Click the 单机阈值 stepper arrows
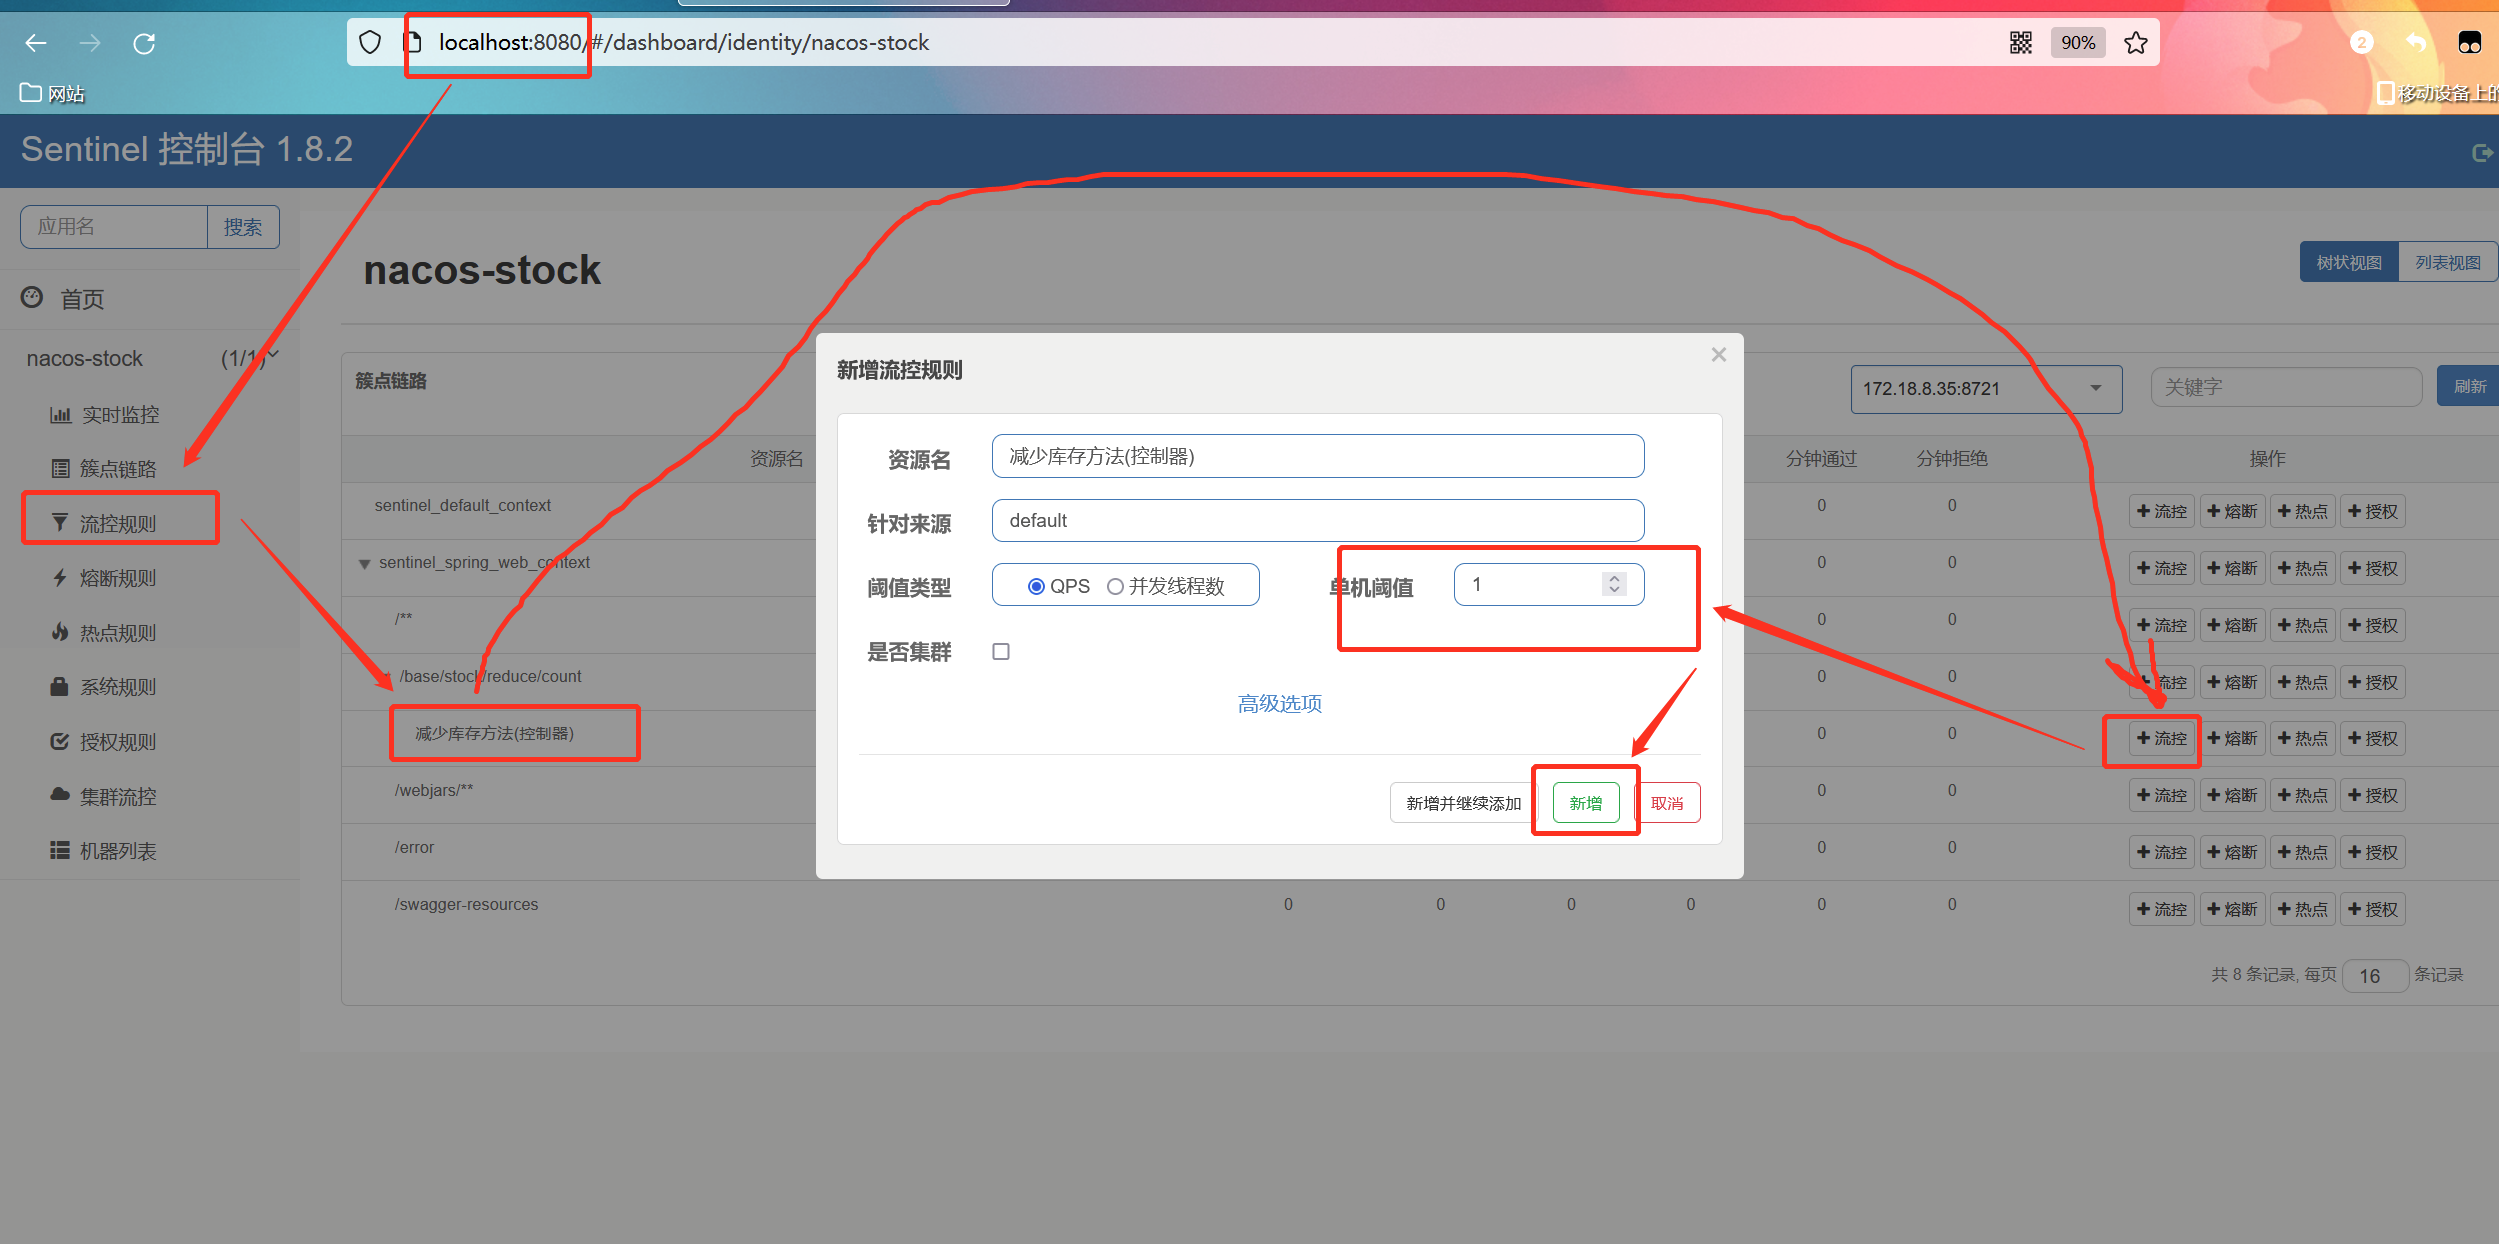This screenshot has width=2499, height=1244. coord(1614,584)
